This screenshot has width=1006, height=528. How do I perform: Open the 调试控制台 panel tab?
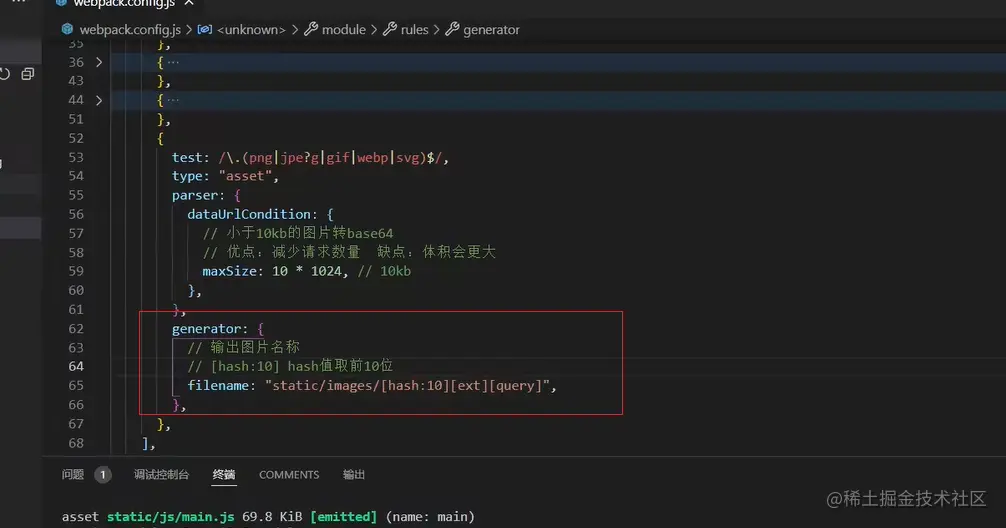click(161, 475)
